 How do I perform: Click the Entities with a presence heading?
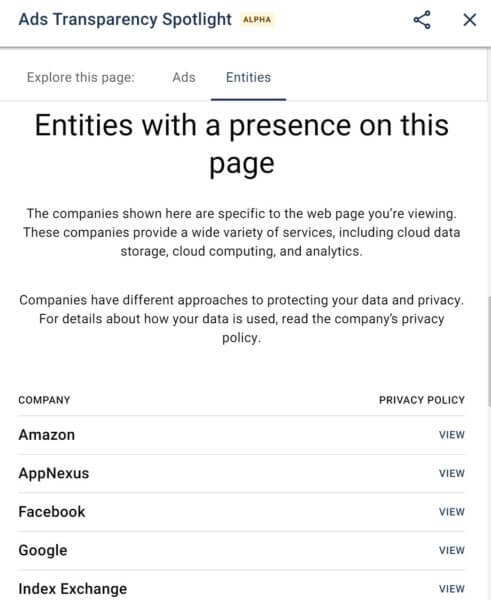point(242,144)
